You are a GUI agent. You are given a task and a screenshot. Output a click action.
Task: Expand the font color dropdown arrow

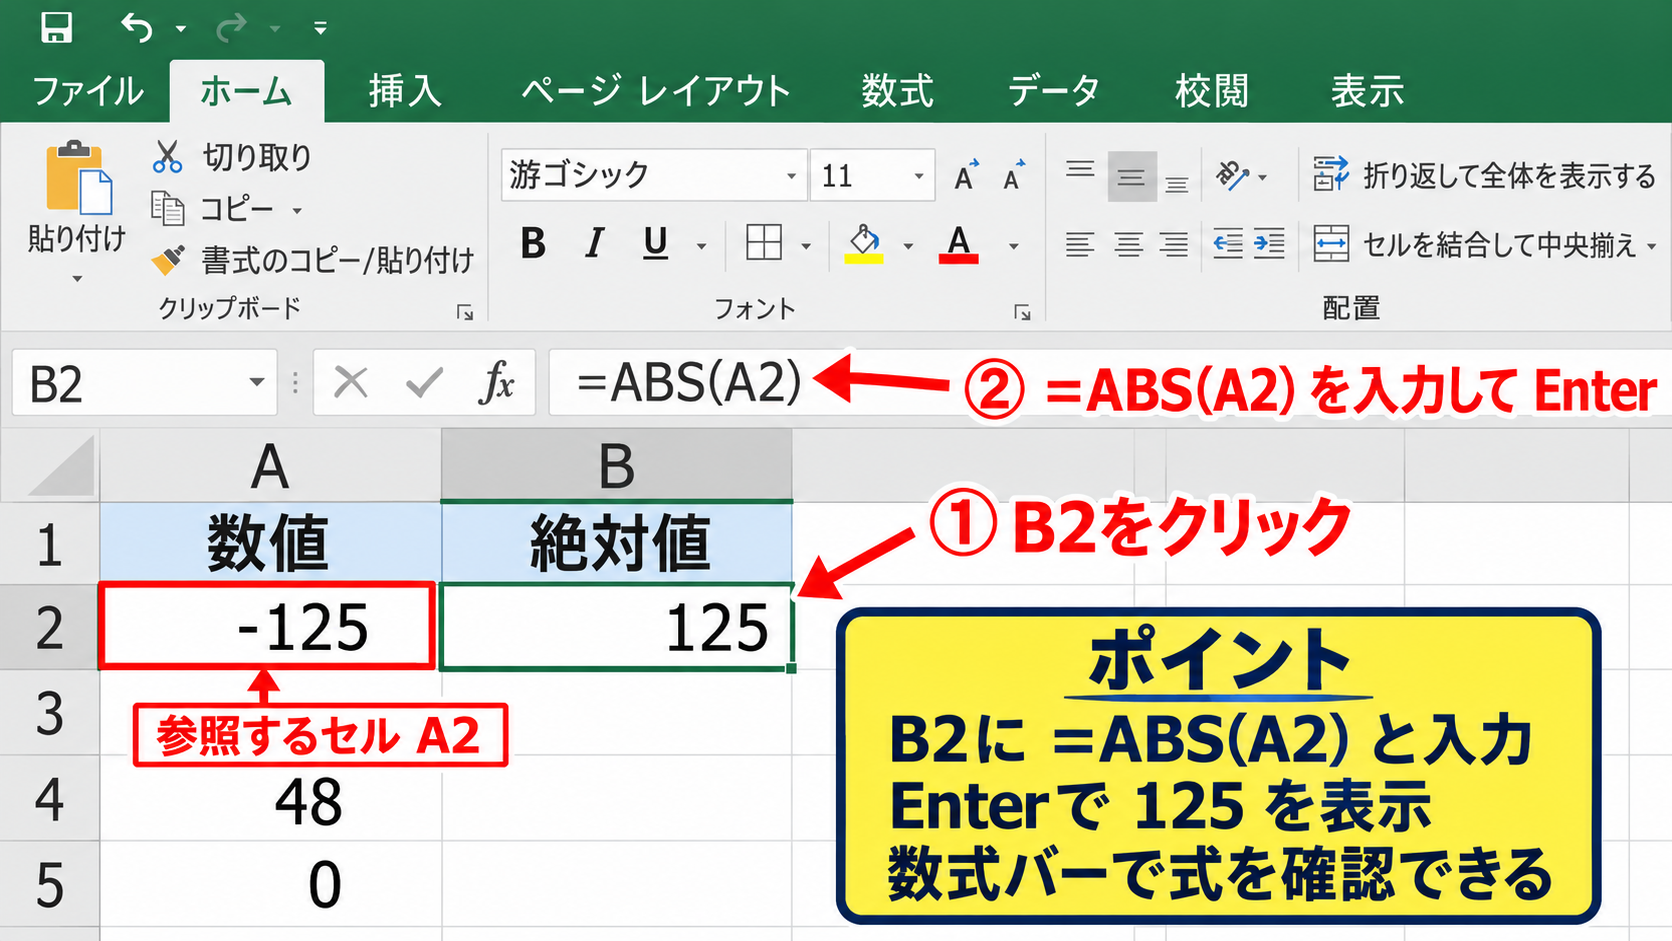(x=1013, y=246)
